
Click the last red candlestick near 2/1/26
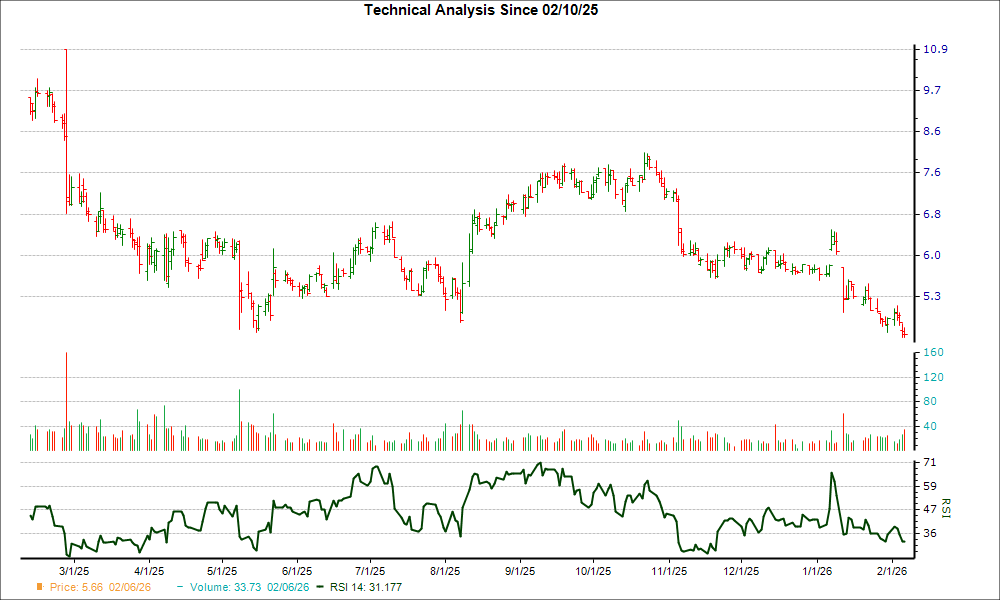(x=903, y=333)
